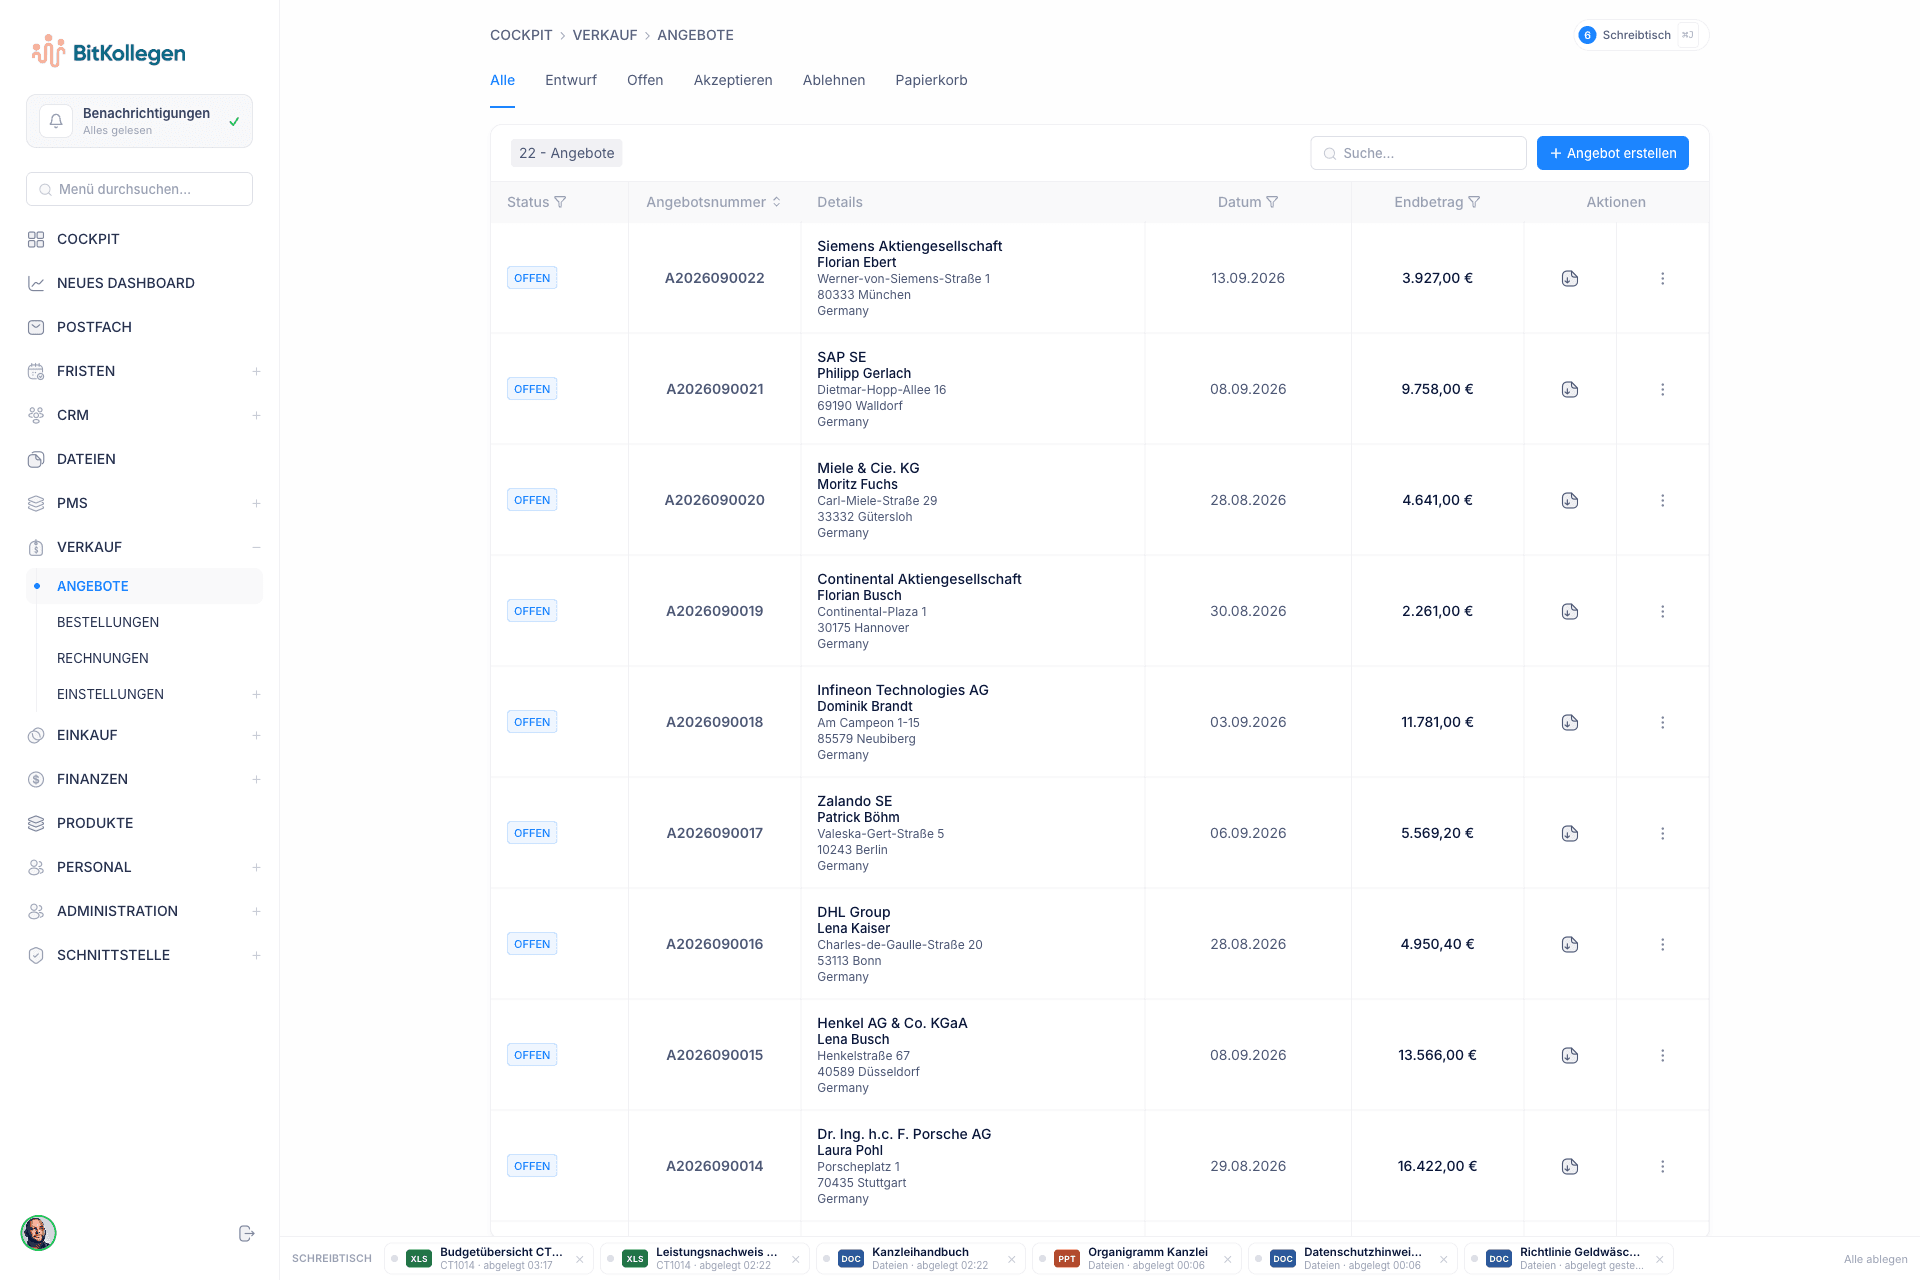Open actions menu for Zalando offer
Screen dimensions: 1920x1280
[x=1663, y=833]
